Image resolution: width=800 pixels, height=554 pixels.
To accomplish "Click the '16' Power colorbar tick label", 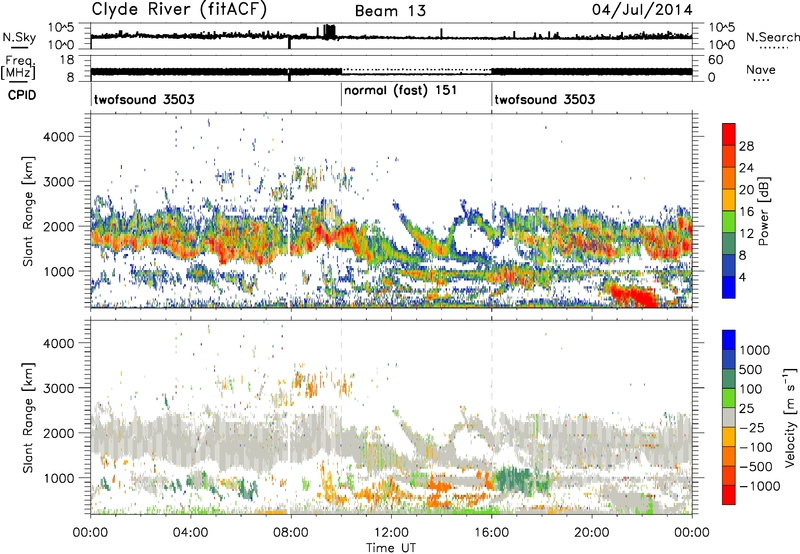I will (x=746, y=212).
